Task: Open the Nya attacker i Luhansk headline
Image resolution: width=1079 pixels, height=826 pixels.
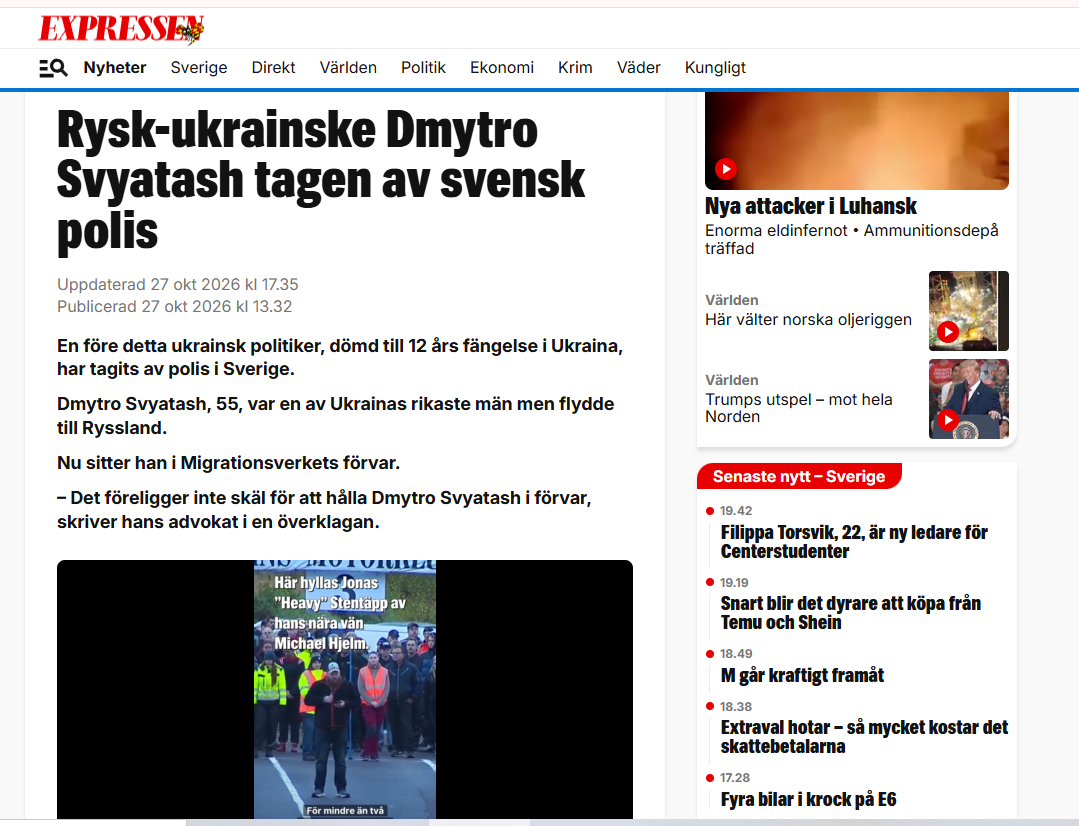Action: [811, 206]
